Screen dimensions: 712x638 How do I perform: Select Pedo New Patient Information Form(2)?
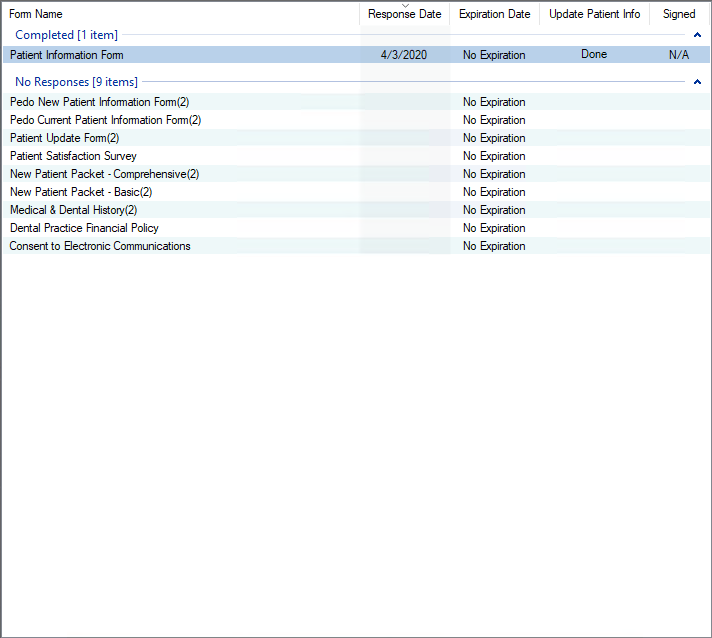[x=99, y=102]
